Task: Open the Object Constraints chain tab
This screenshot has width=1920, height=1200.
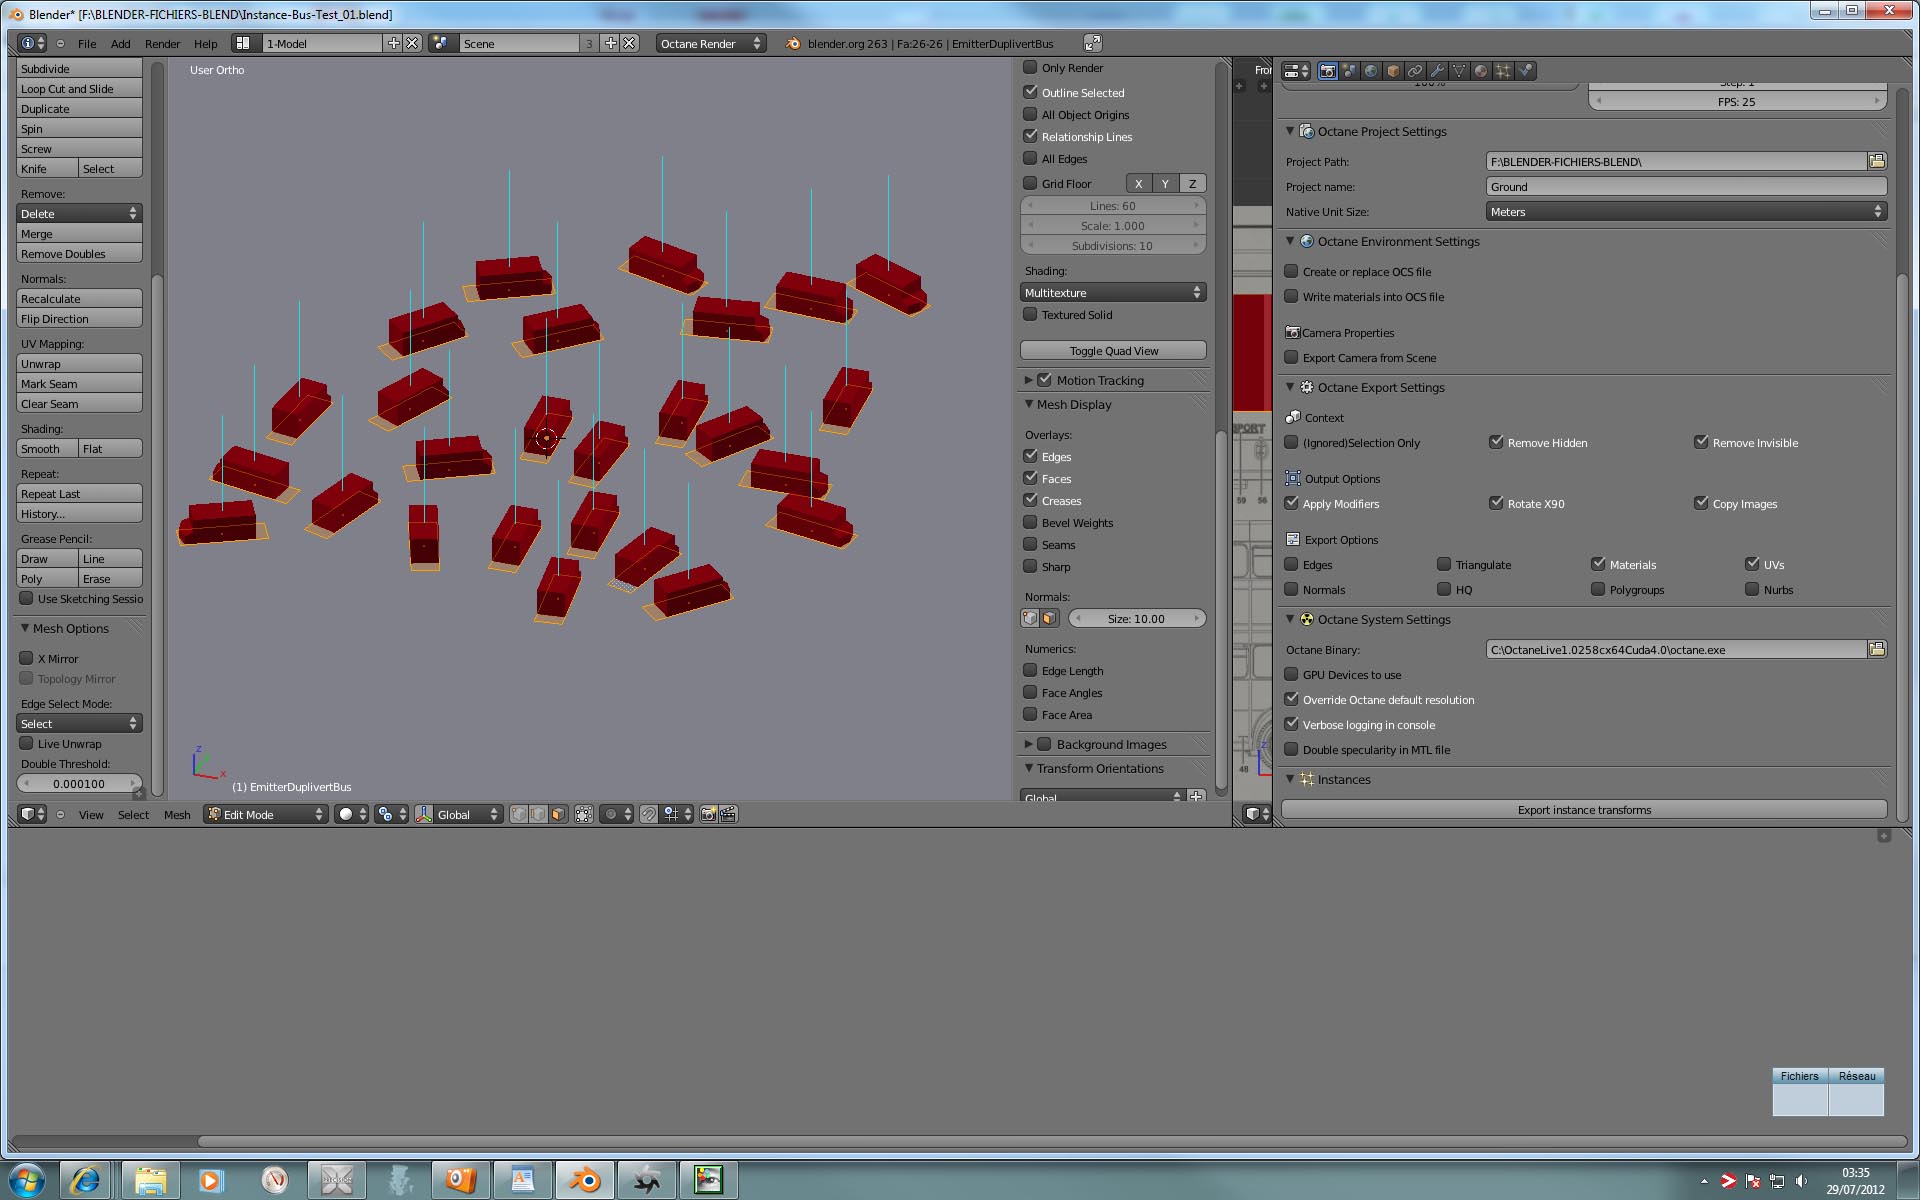Action: pos(1415,71)
